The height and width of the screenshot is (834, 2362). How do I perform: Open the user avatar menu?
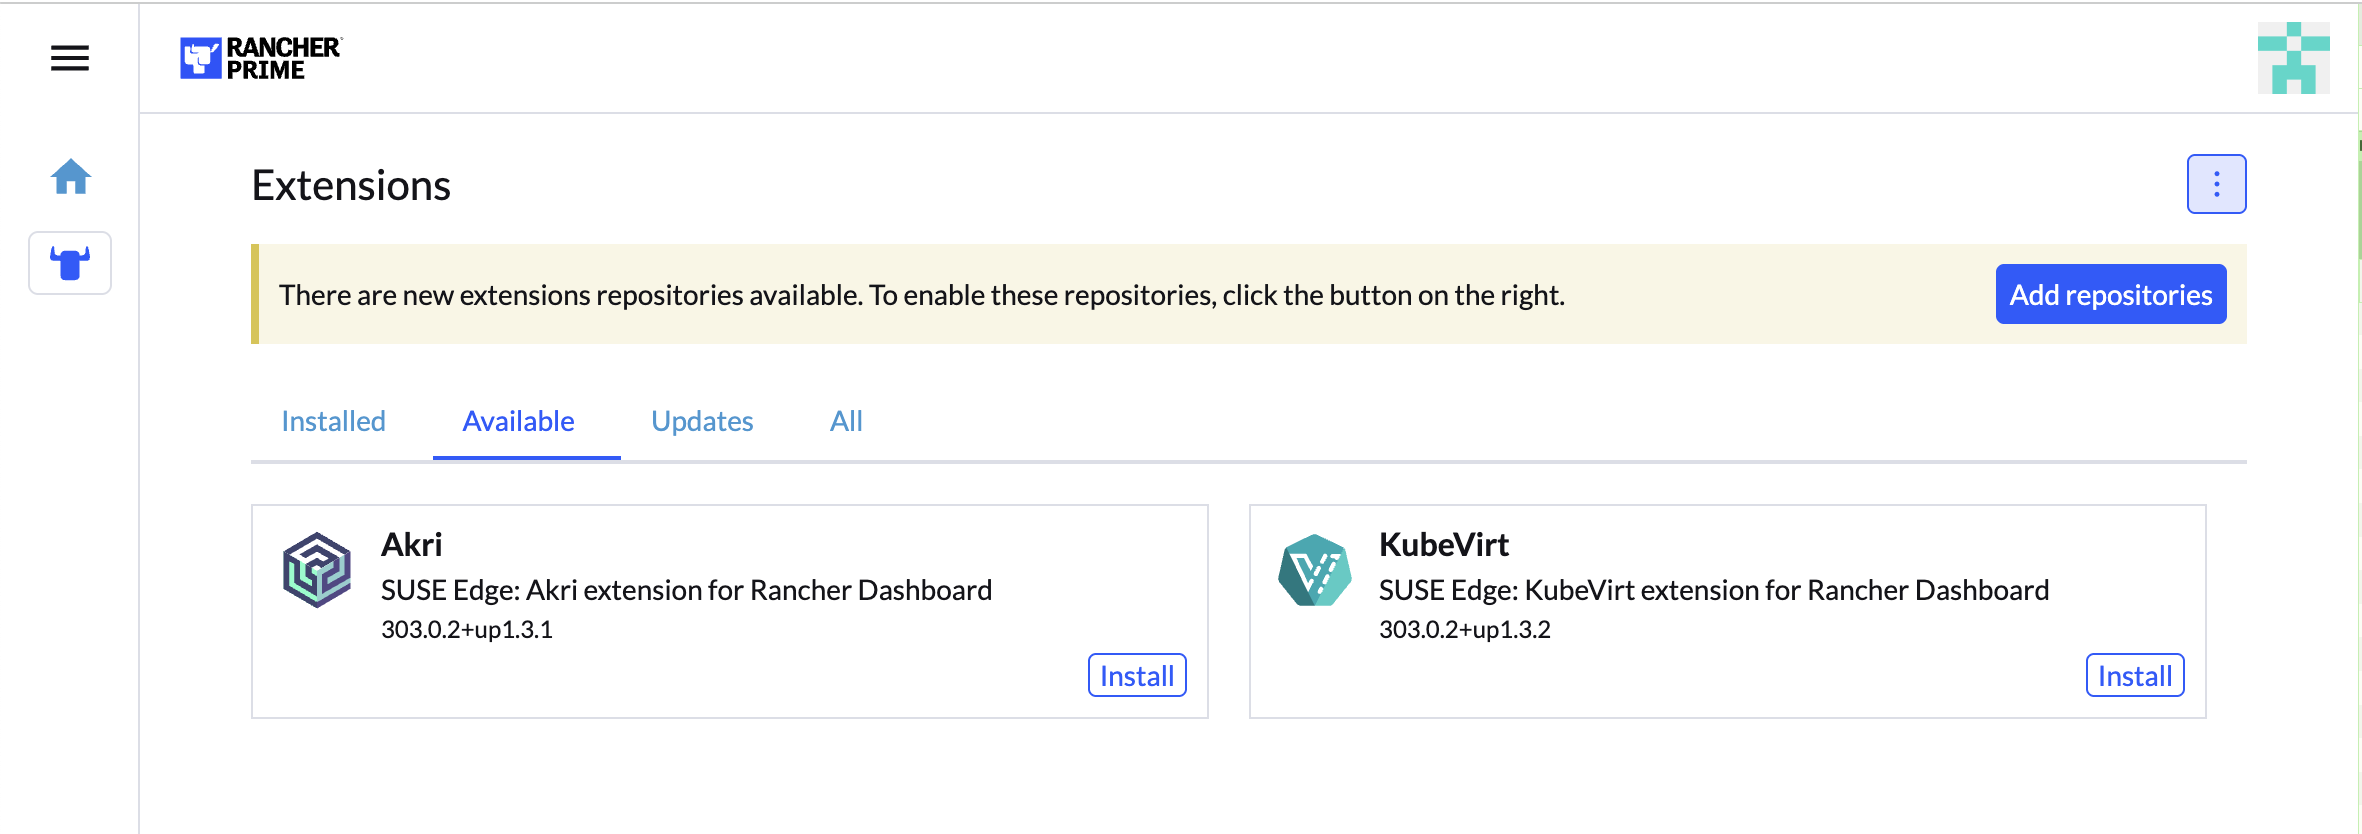(x=2295, y=58)
